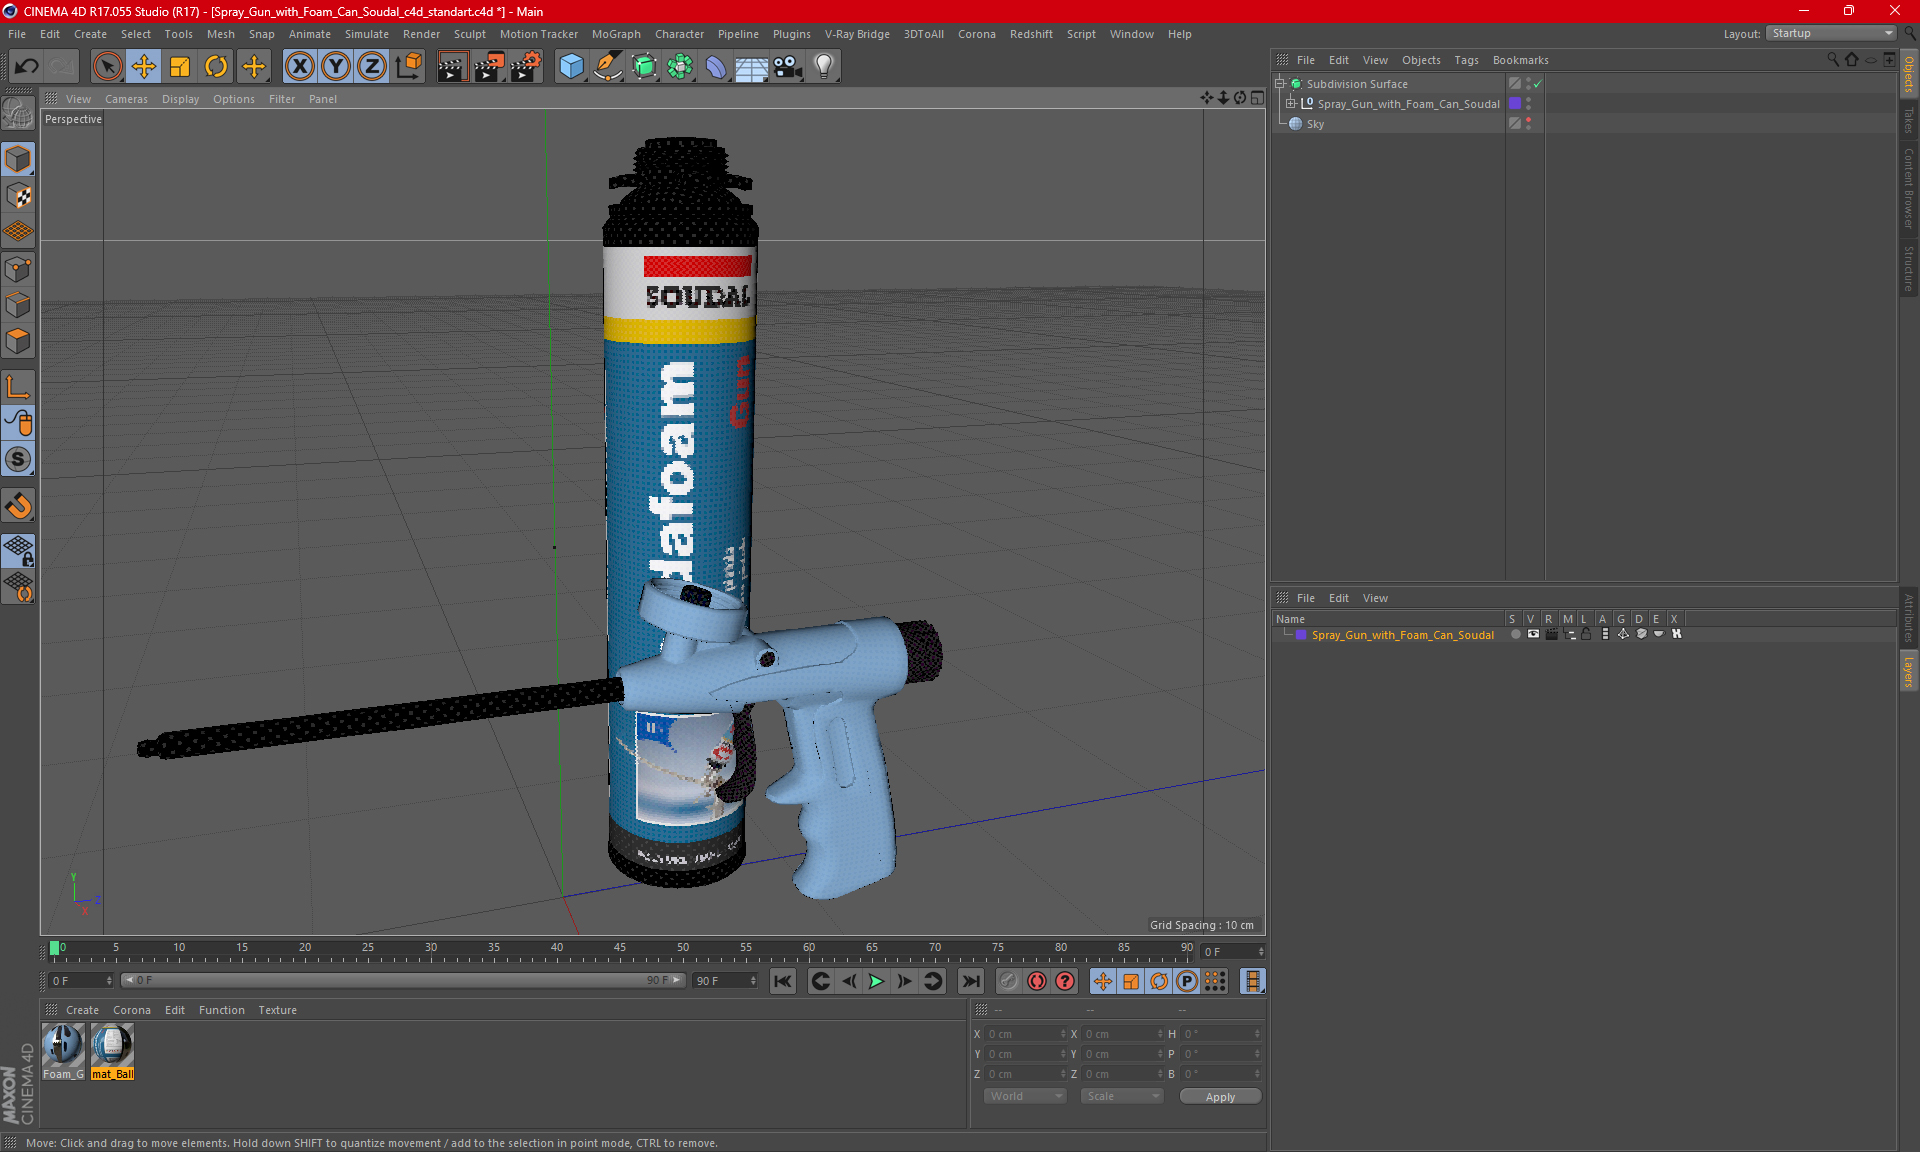
Task: Expand Spray_Gun_with_Foam_Can_Soudal object
Action: (1290, 103)
